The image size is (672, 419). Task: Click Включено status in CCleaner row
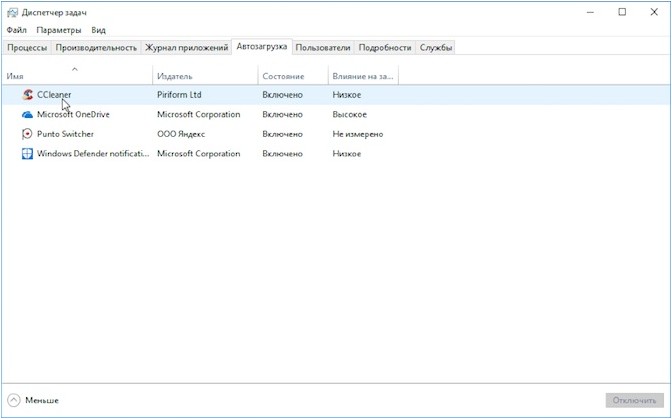[x=282, y=95]
